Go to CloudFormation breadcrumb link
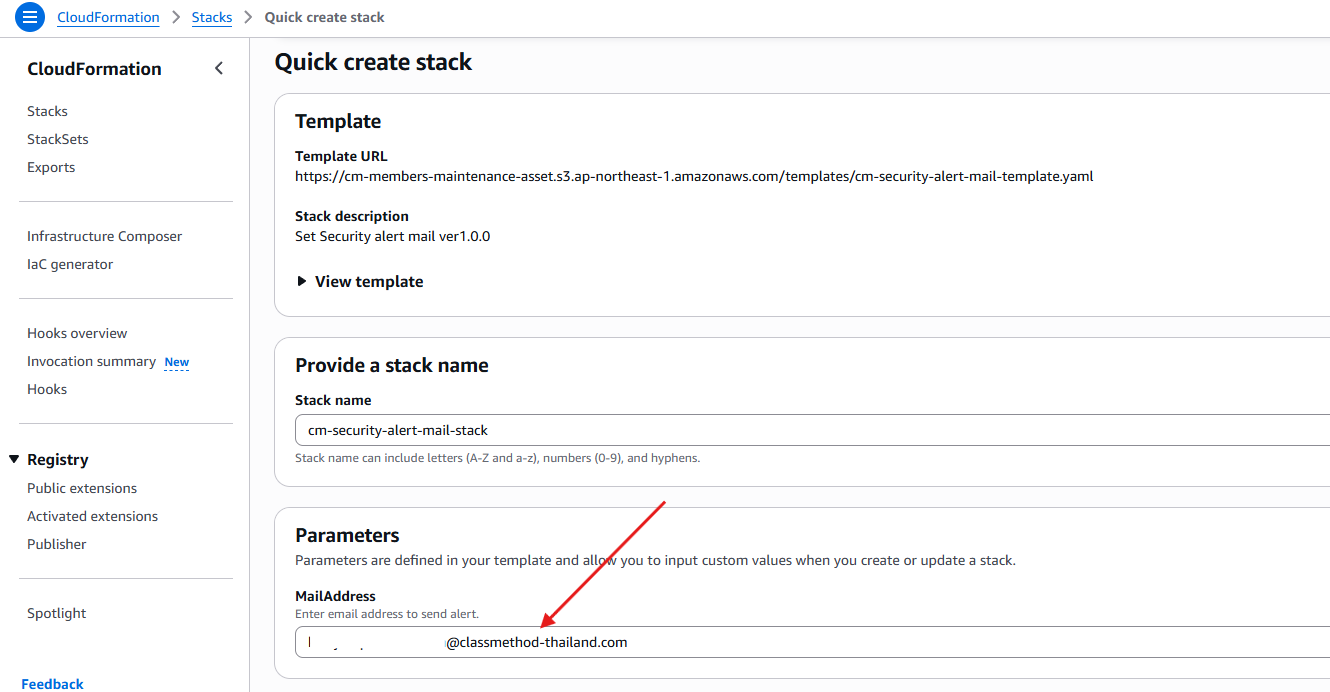The height and width of the screenshot is (692, 1330). point(108,17)
